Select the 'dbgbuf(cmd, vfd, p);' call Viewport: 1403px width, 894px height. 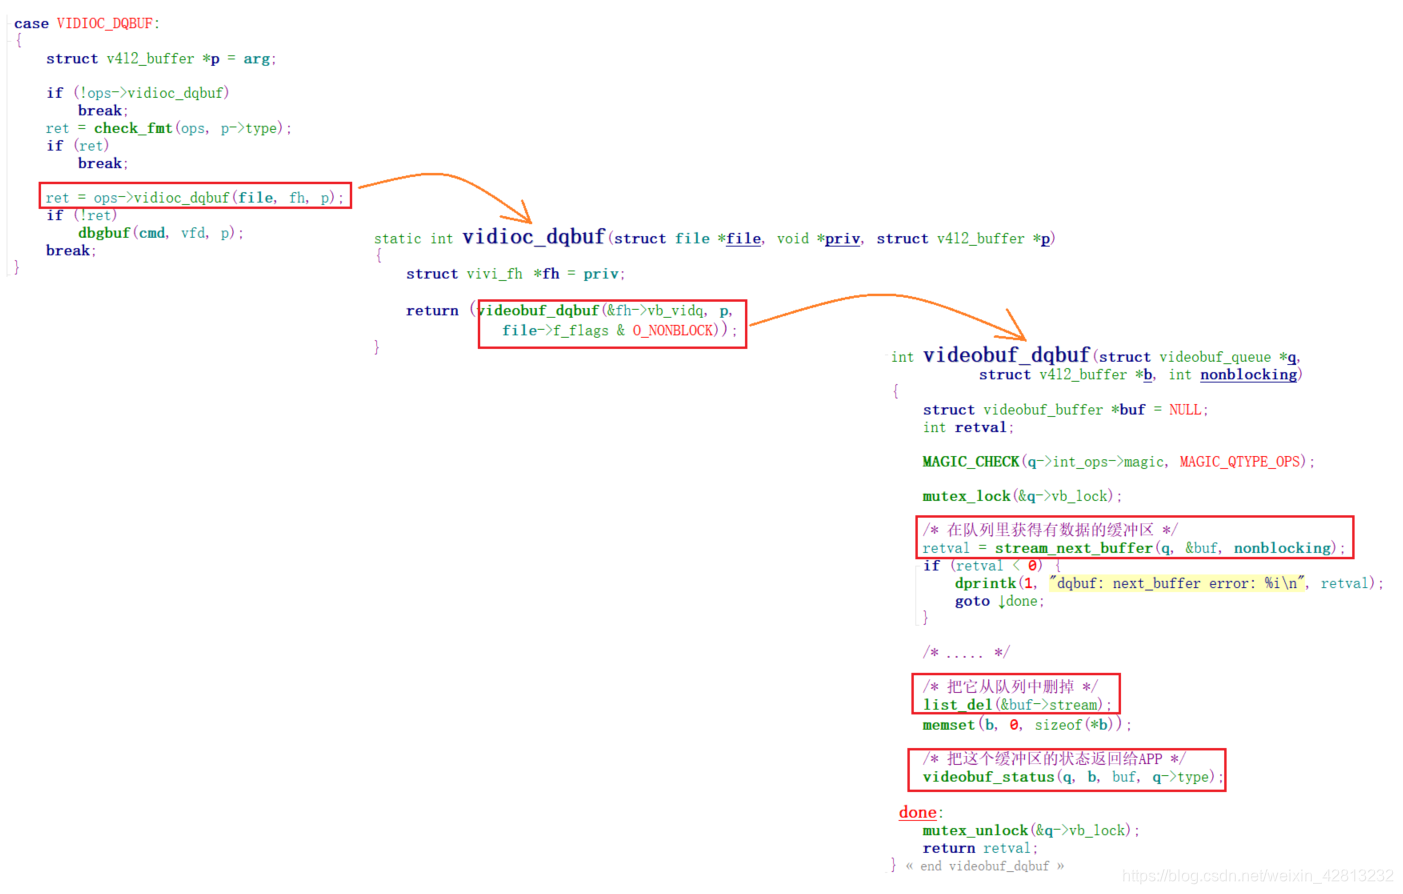tap(161, 233)
